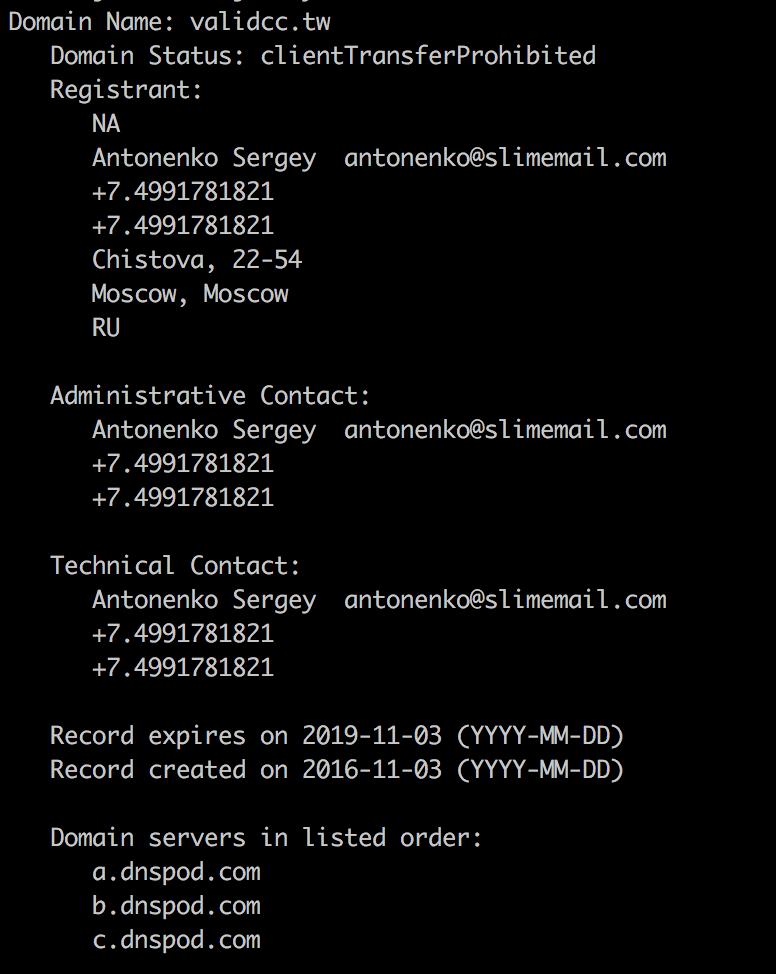Click the Administrative Contact heading
Viewport: 776px width, 974px height.
click(x=210, y=395)
